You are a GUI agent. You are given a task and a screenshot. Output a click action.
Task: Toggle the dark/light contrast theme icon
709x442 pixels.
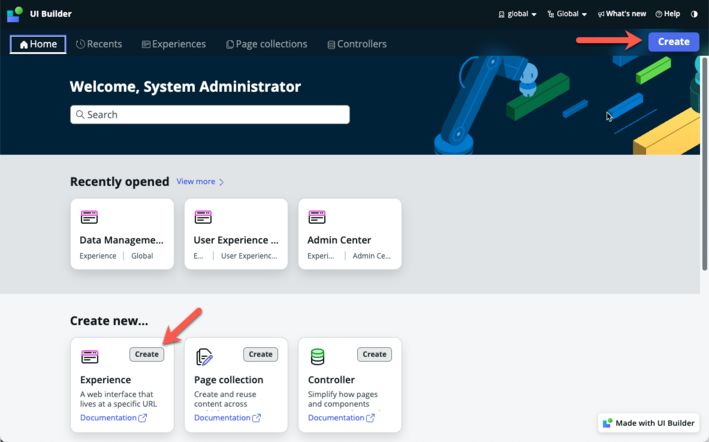point(694,14)
